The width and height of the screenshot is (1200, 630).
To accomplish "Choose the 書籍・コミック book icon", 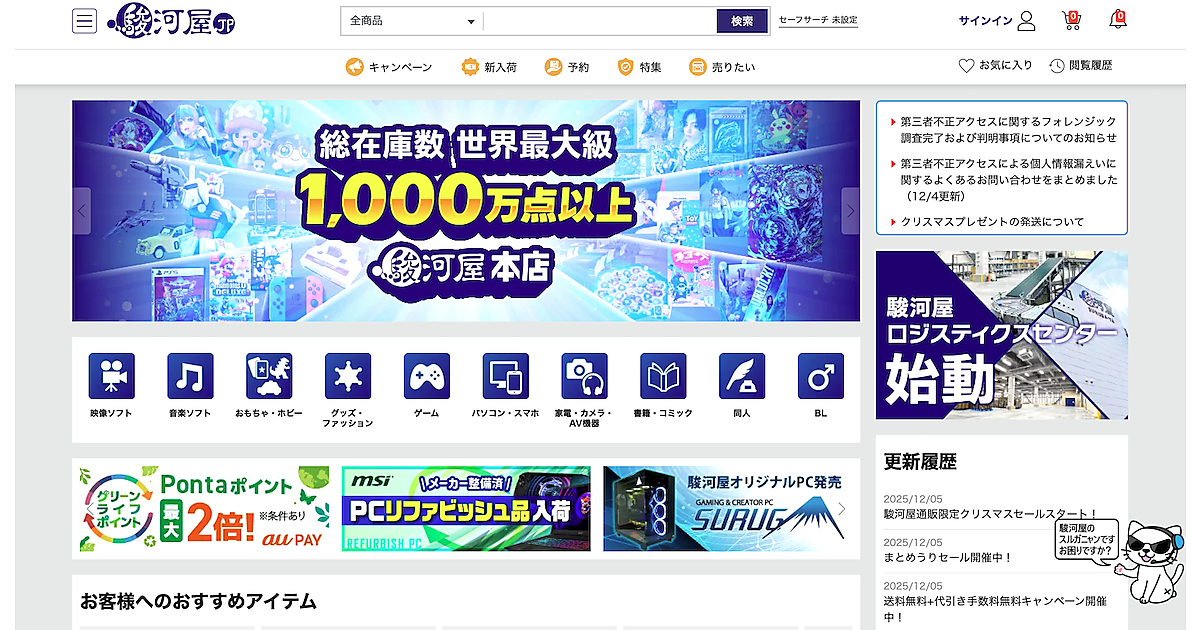I will 663,377.
